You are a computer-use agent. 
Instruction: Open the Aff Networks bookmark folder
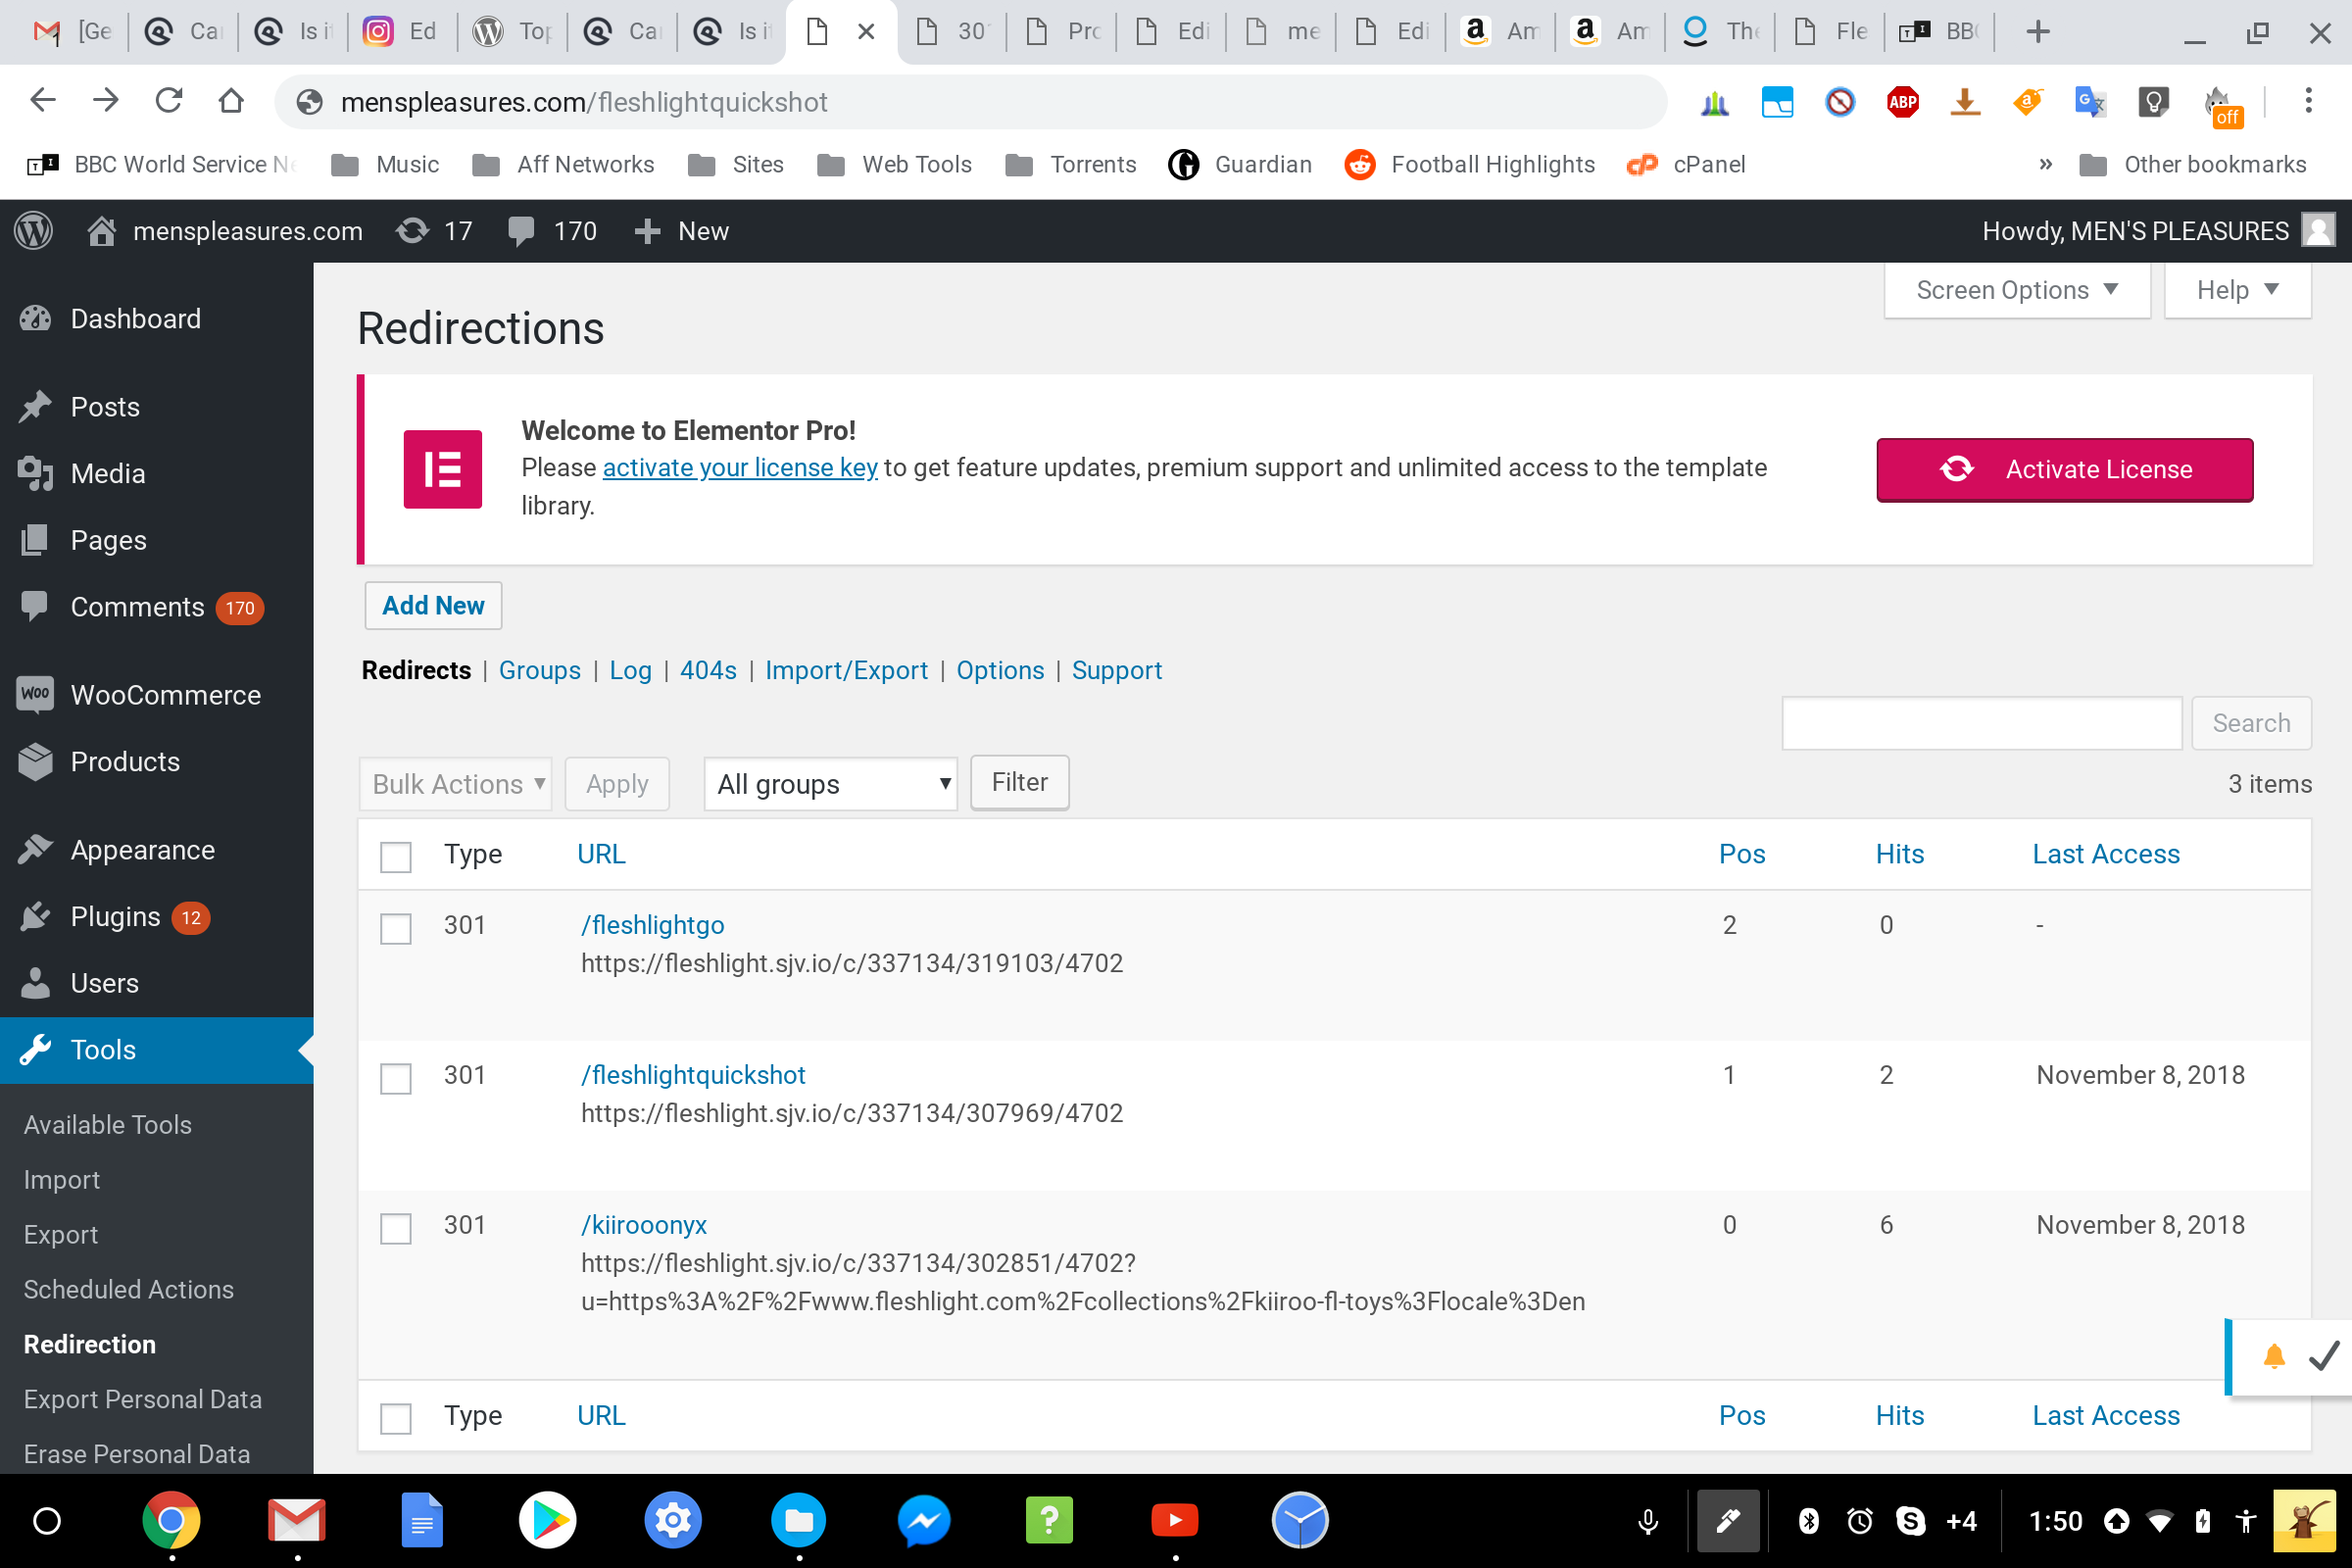point(563,164)
